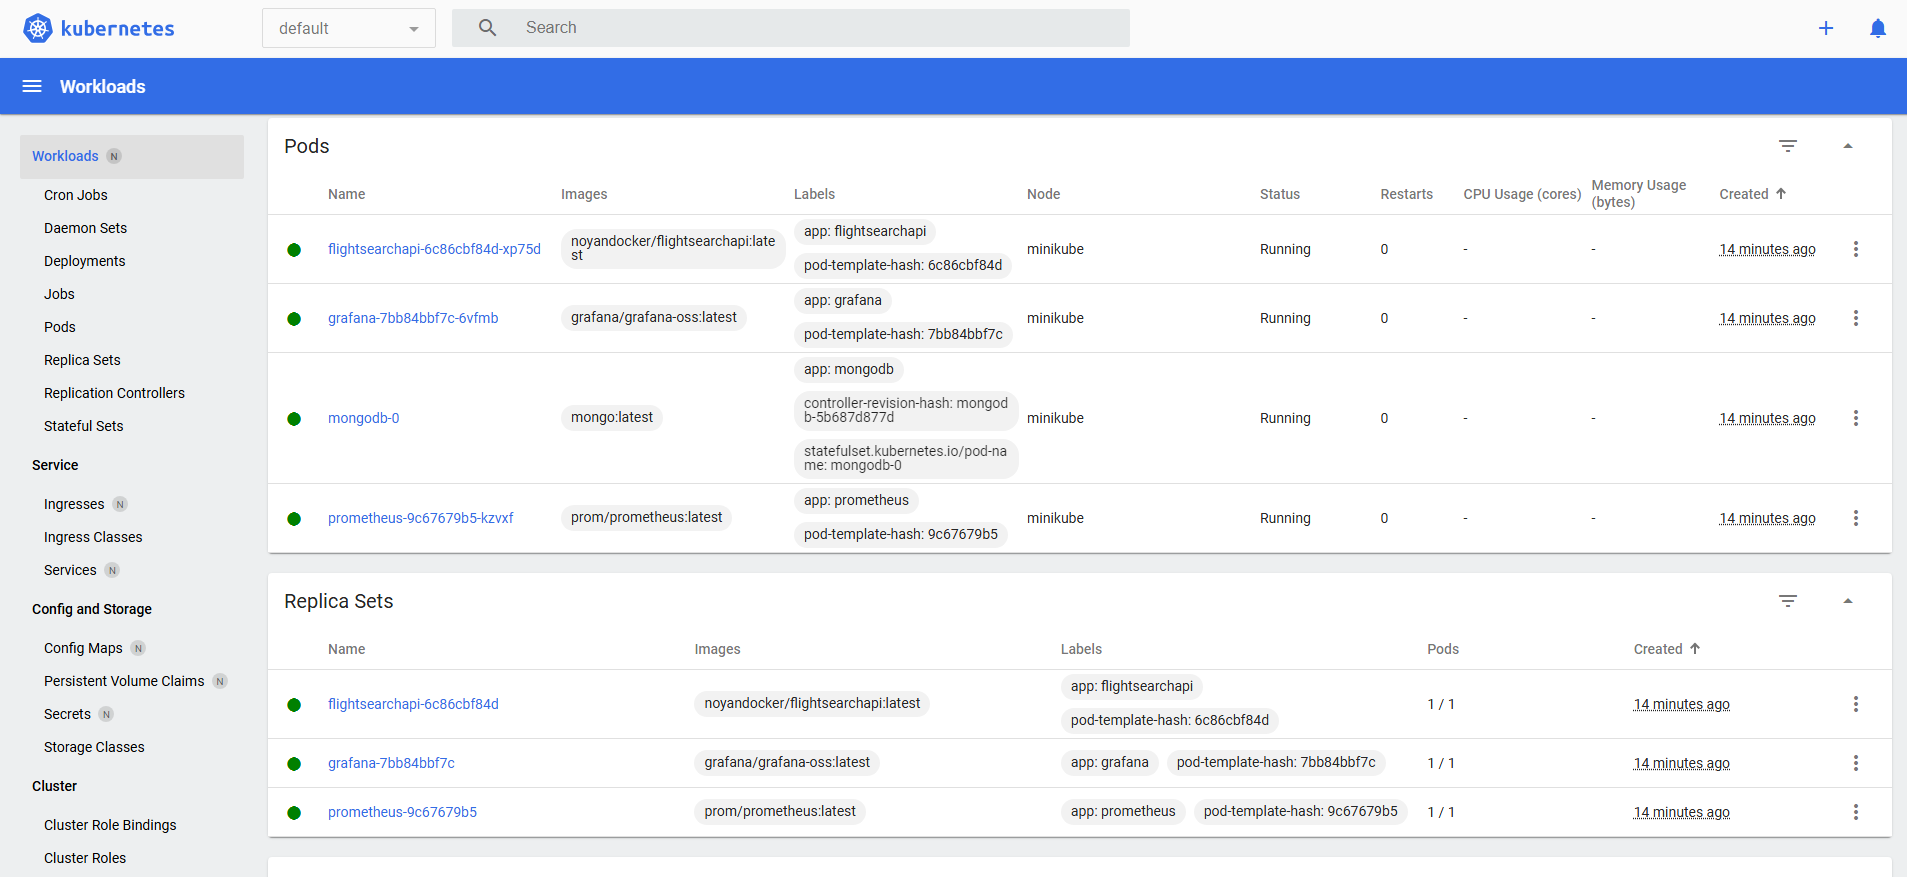Sort Pods by Created arrow
This screenshot has height=877, width=1907.
click(x=1781, y=194)
